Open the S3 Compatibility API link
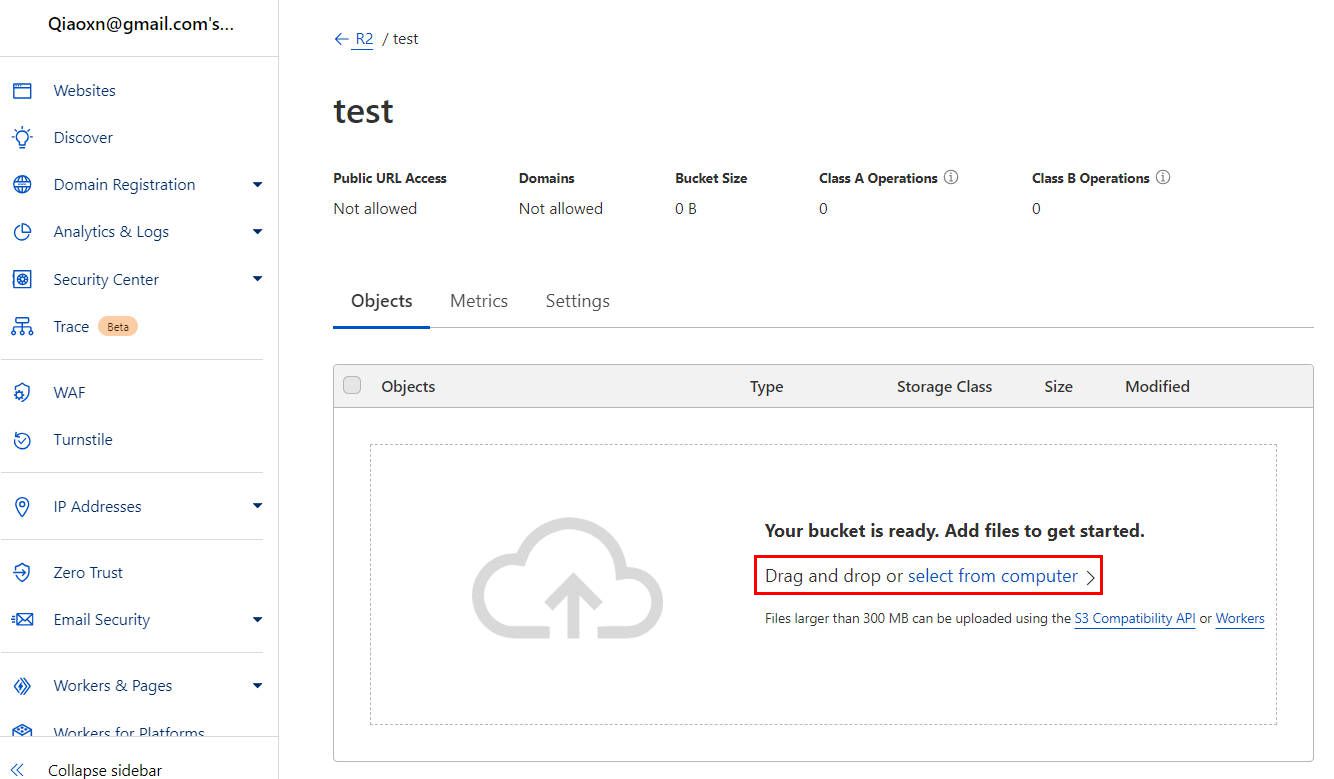Image resolution: width=1334 pixels, height=779 pixels. 1135,619
